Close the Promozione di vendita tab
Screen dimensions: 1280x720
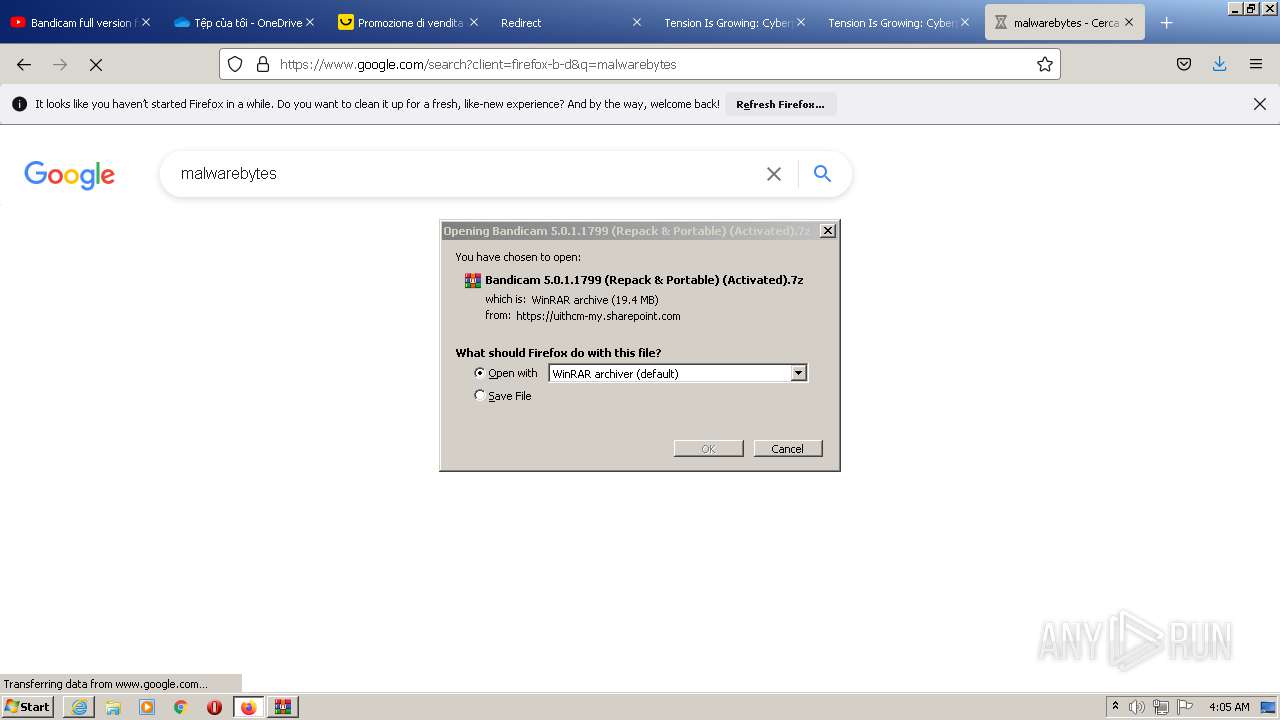click(x=473, y=22)
